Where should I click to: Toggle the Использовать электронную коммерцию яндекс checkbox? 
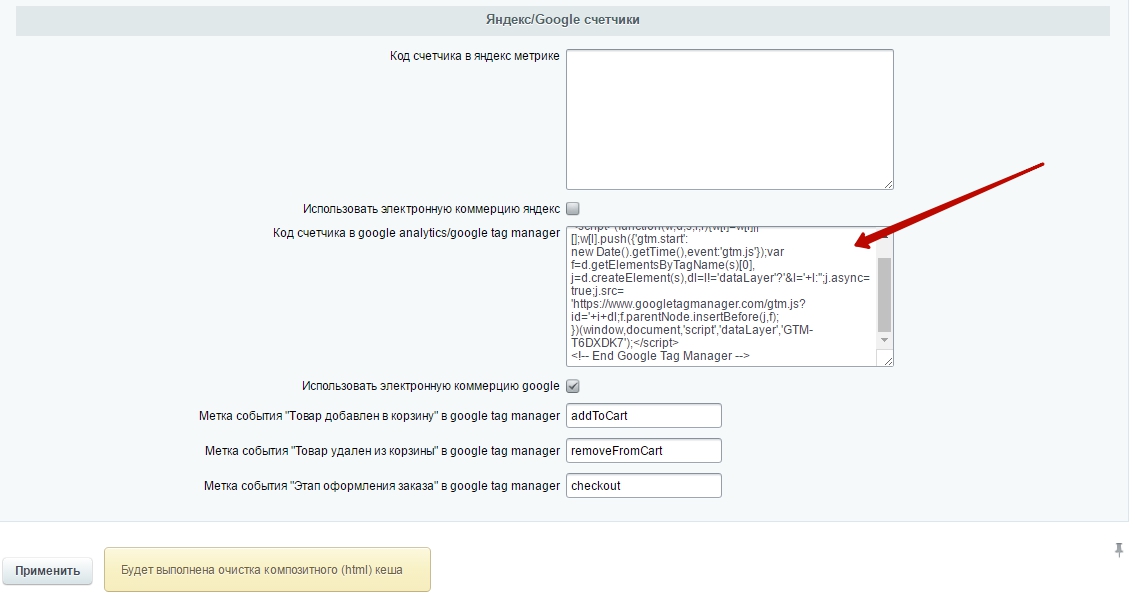pyautogui.click(x=573, y=208)
